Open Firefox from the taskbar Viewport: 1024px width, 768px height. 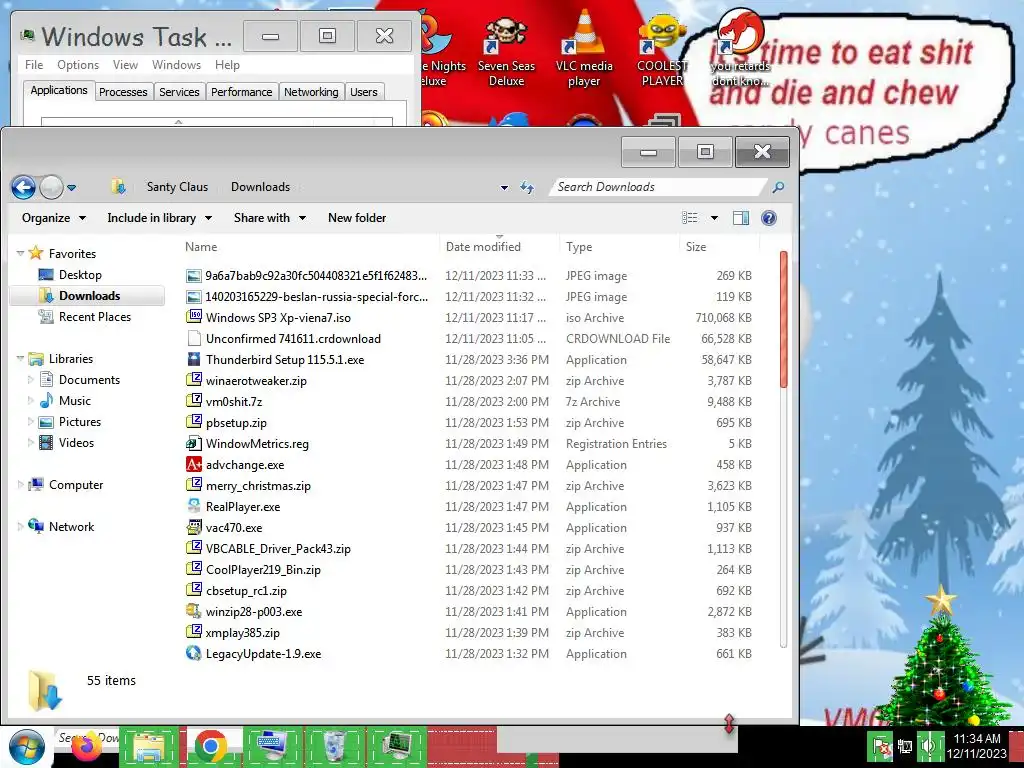87,746
